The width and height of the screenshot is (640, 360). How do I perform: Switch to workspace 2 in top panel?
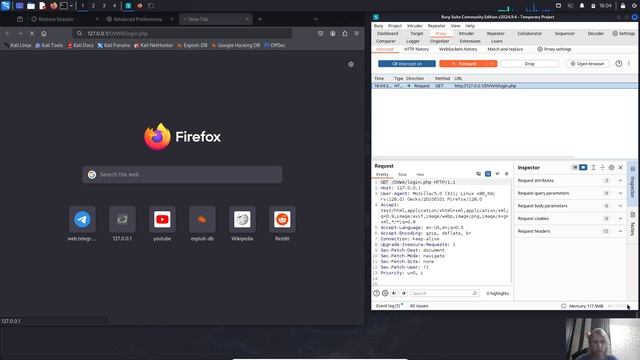(93, 6)
